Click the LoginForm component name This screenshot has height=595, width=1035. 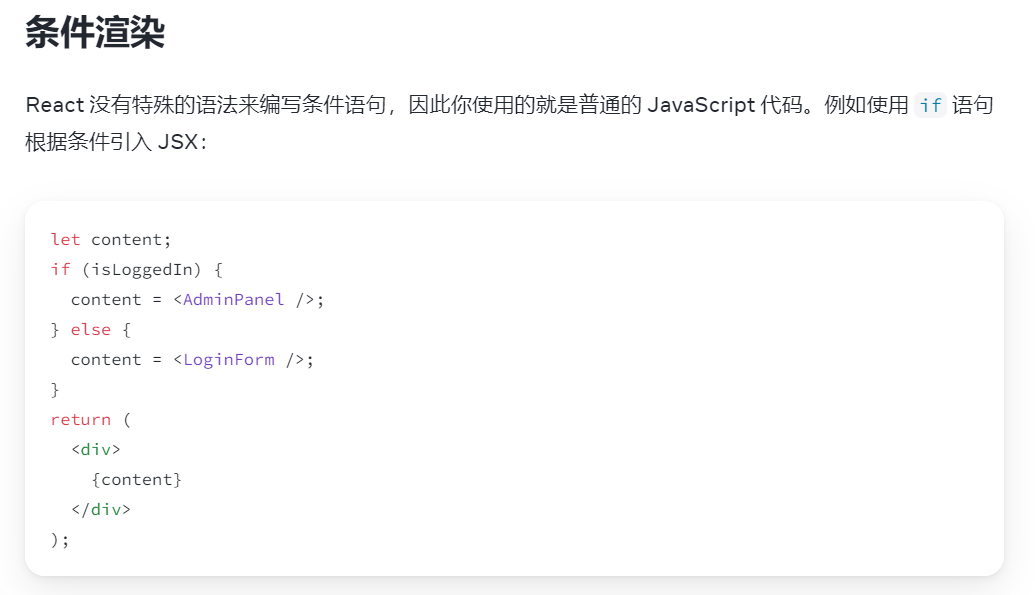tap(228, 360)
